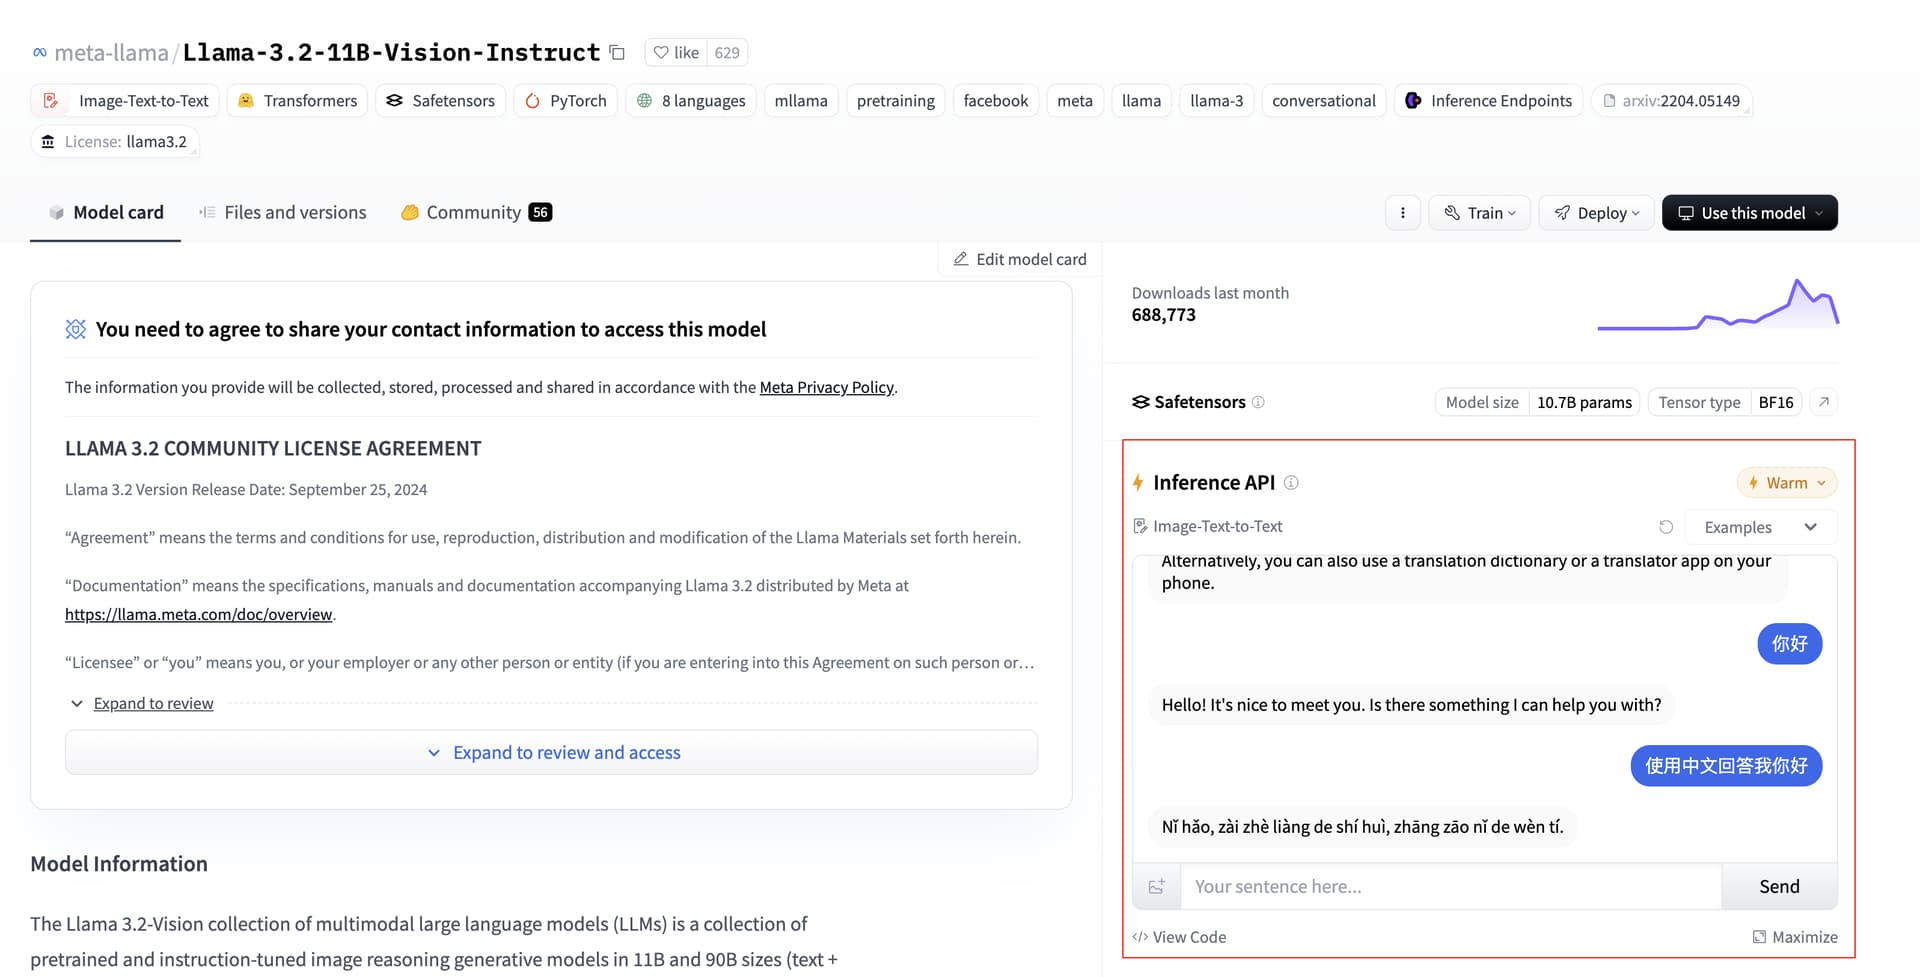Select the Image-Text-to-Text tag
Image resolution: width=1920 pixels, height=977 pixels.
[x=126, y=100]
